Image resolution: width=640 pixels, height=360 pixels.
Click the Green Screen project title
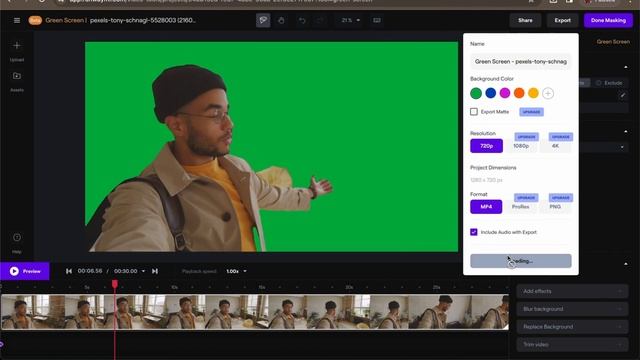[64, 20]
